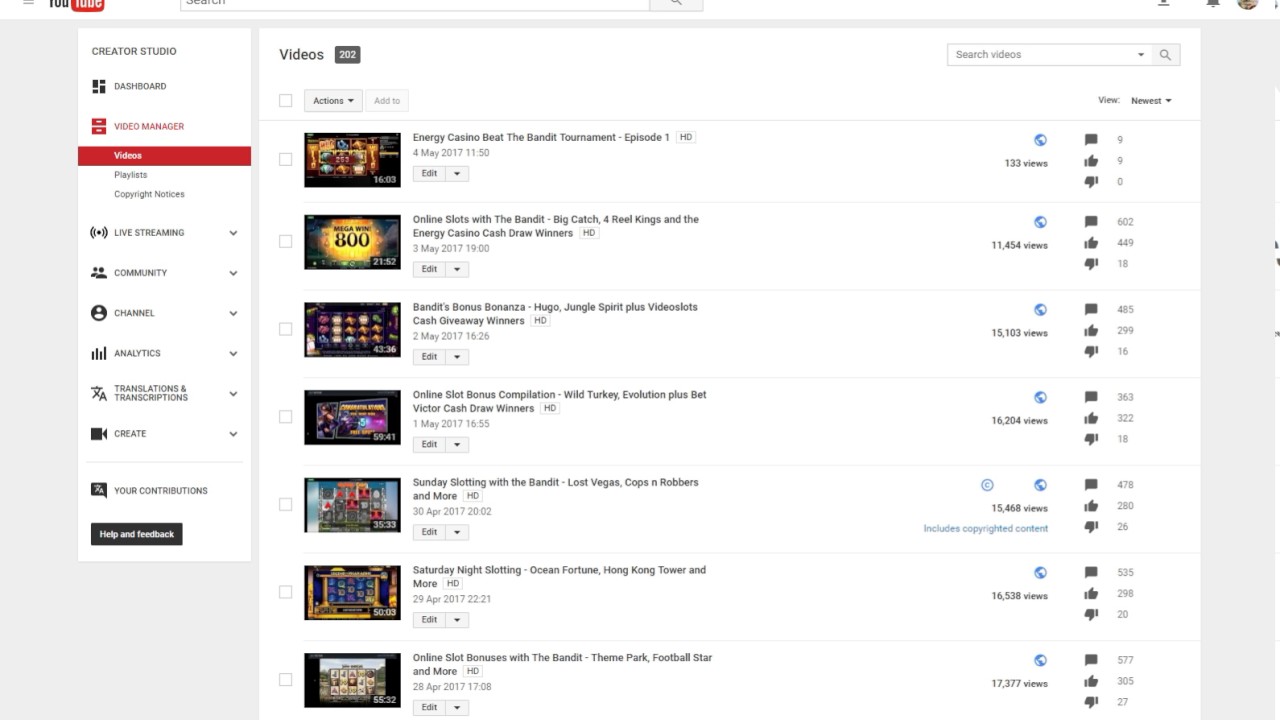Open the Dashboard grid icon
The width and height of the screenshot is (1280, 720).
coord(99,86)
